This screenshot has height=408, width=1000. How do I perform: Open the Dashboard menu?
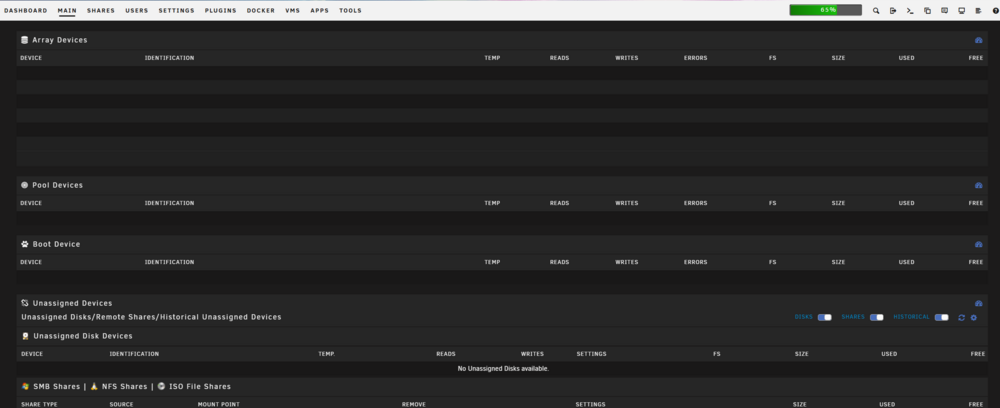click(26, 11)
